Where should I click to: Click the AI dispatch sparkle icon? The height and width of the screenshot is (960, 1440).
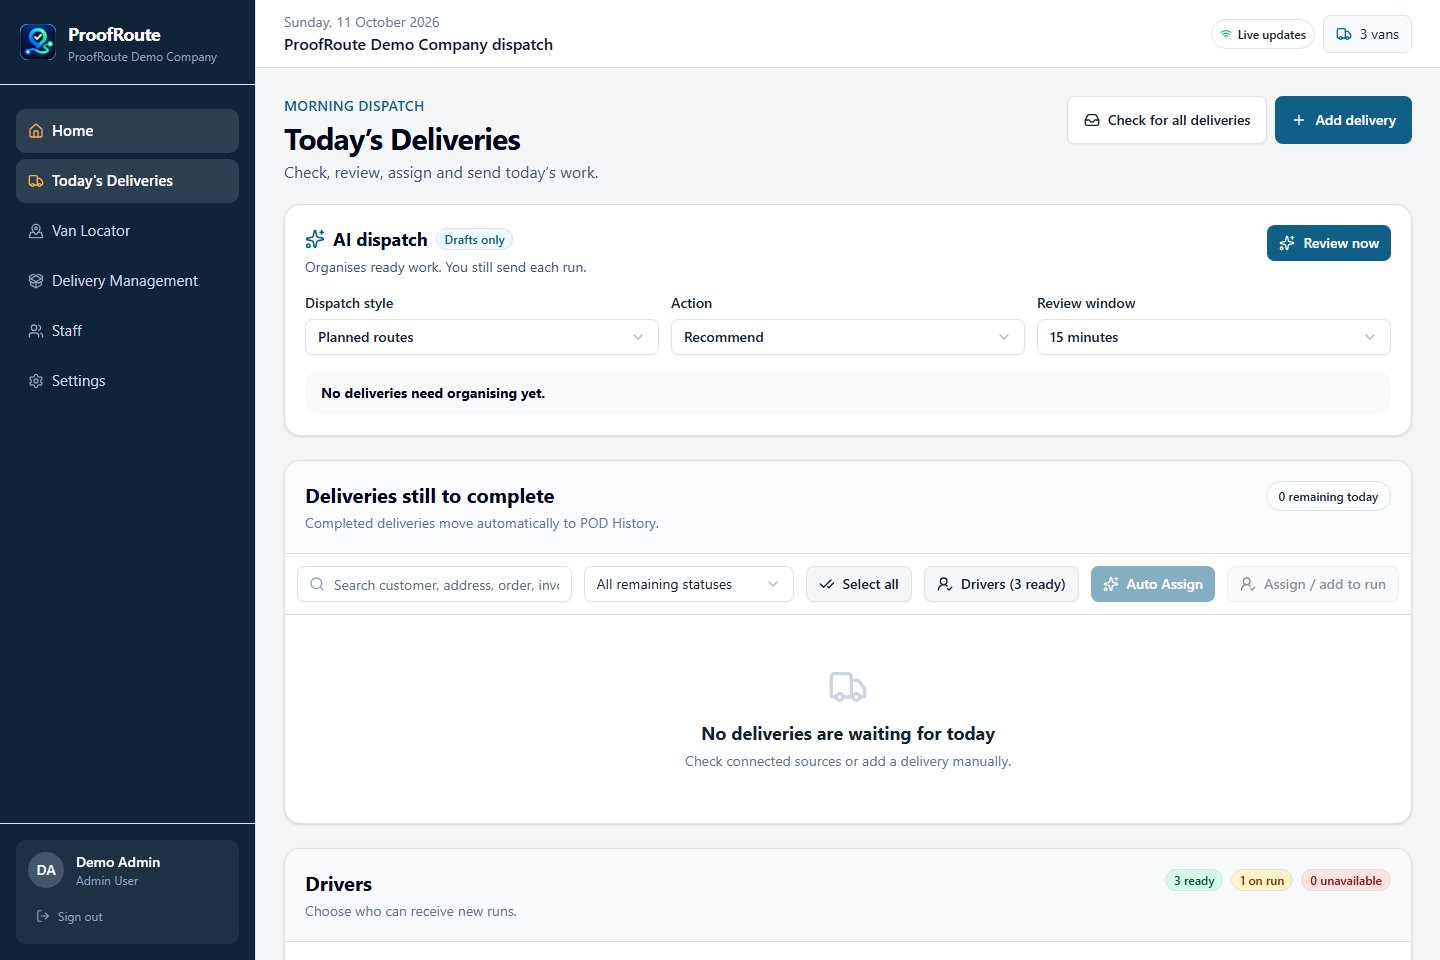tap(315, 239)
